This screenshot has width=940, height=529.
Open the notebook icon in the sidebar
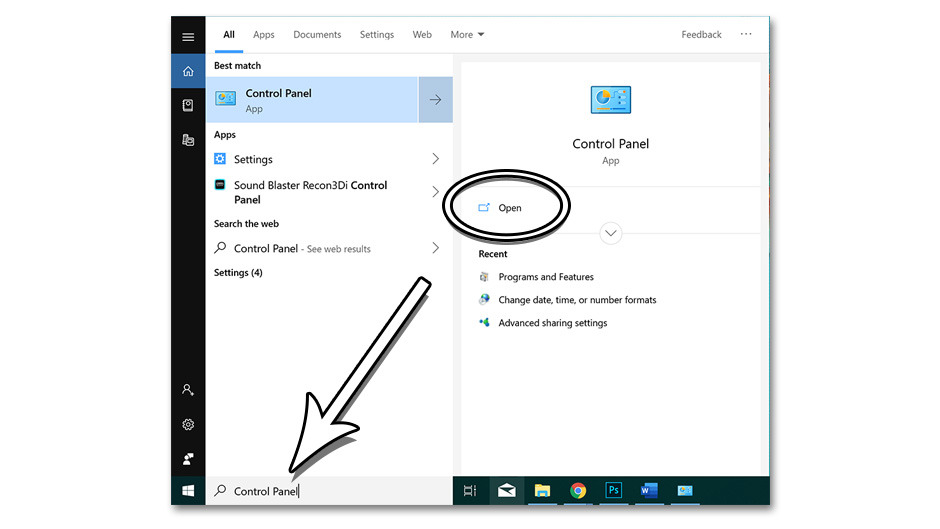click(188, 106)
